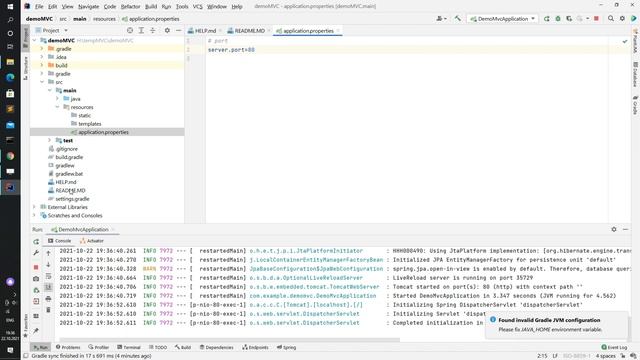Open the Spring tool window
Image resolution: width=640 pixels, height=360 pixels.
tap(287, 347)
